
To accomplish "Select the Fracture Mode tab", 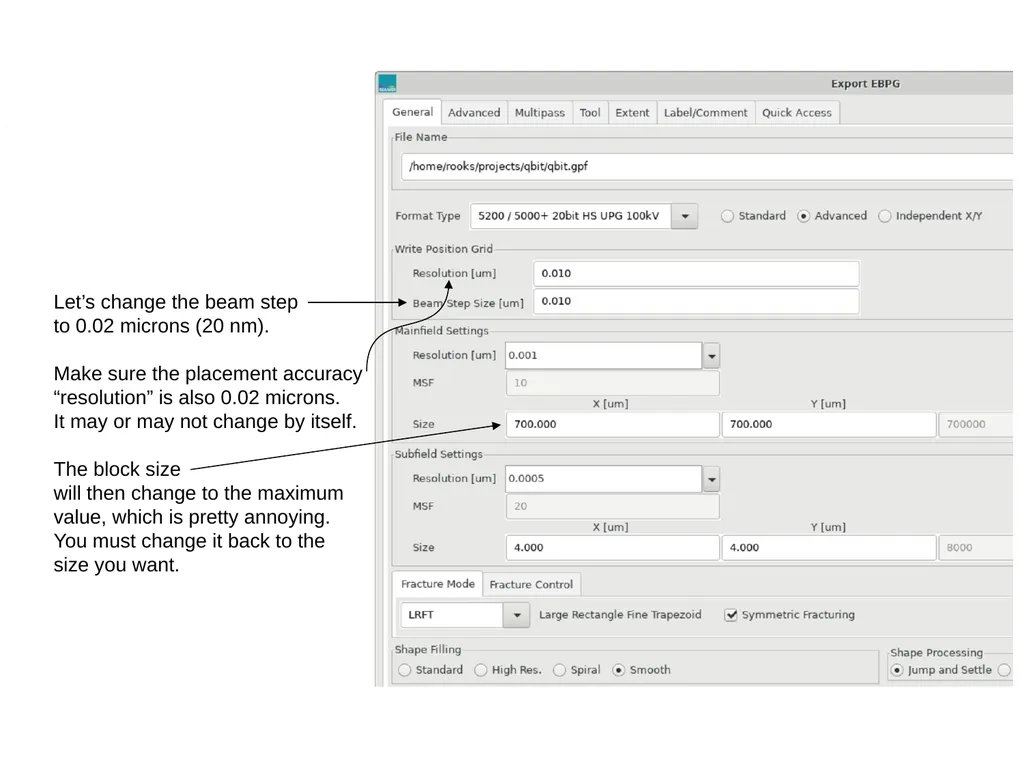I will tap(438, 584).
